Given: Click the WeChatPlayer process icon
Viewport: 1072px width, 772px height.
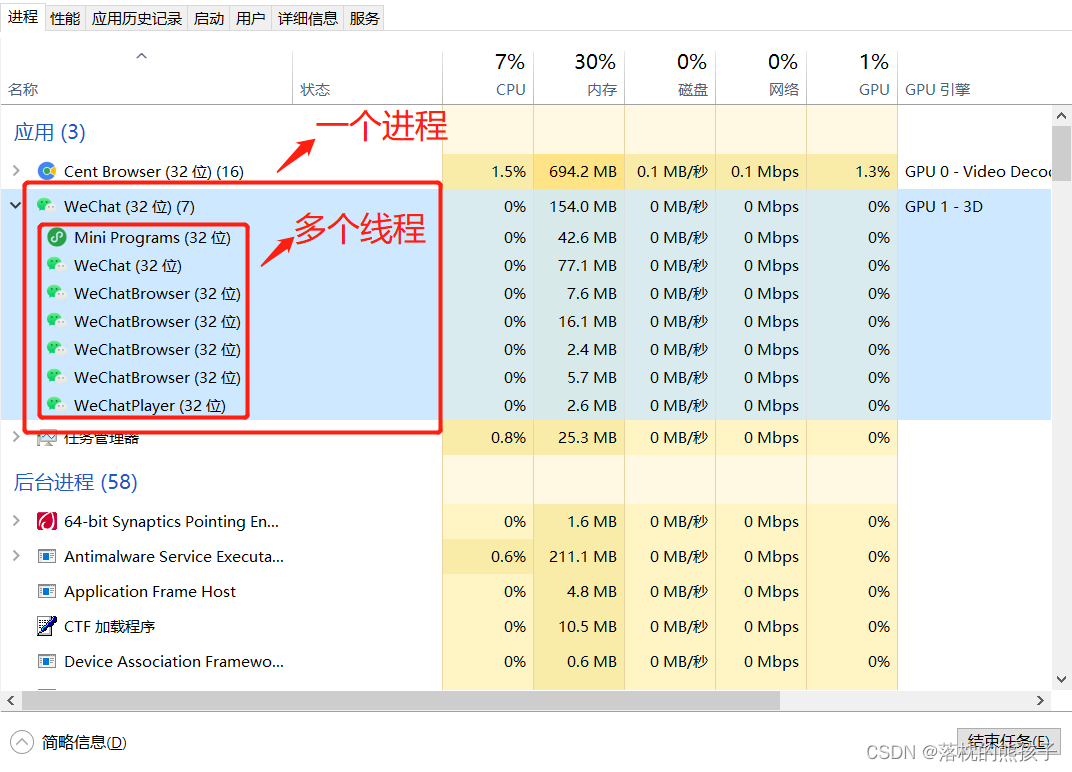Looking at the screenshot, I should [57, 405].
